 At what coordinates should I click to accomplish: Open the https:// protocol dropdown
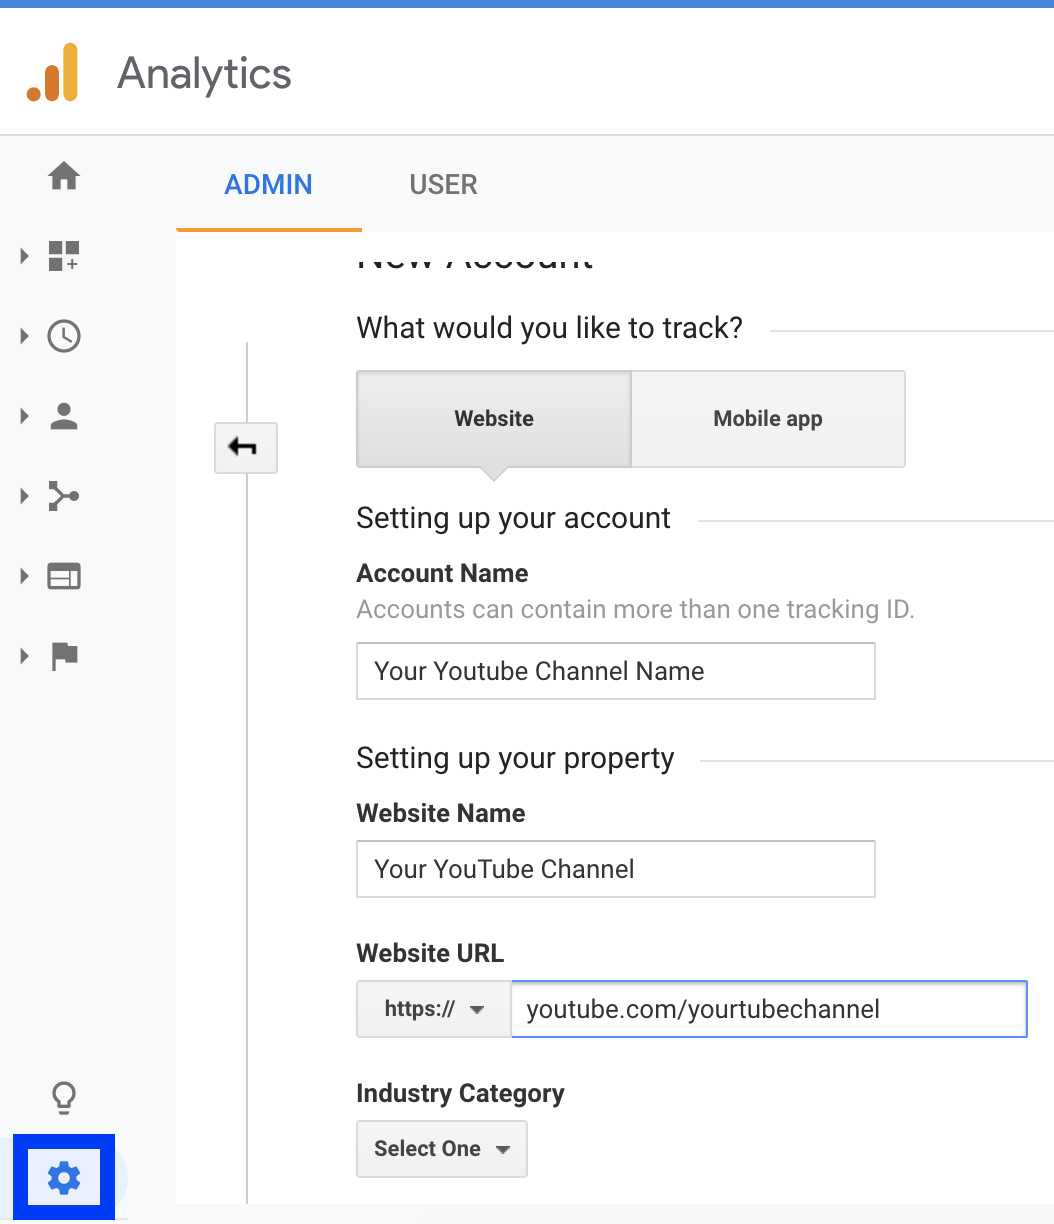(434, 1009)
